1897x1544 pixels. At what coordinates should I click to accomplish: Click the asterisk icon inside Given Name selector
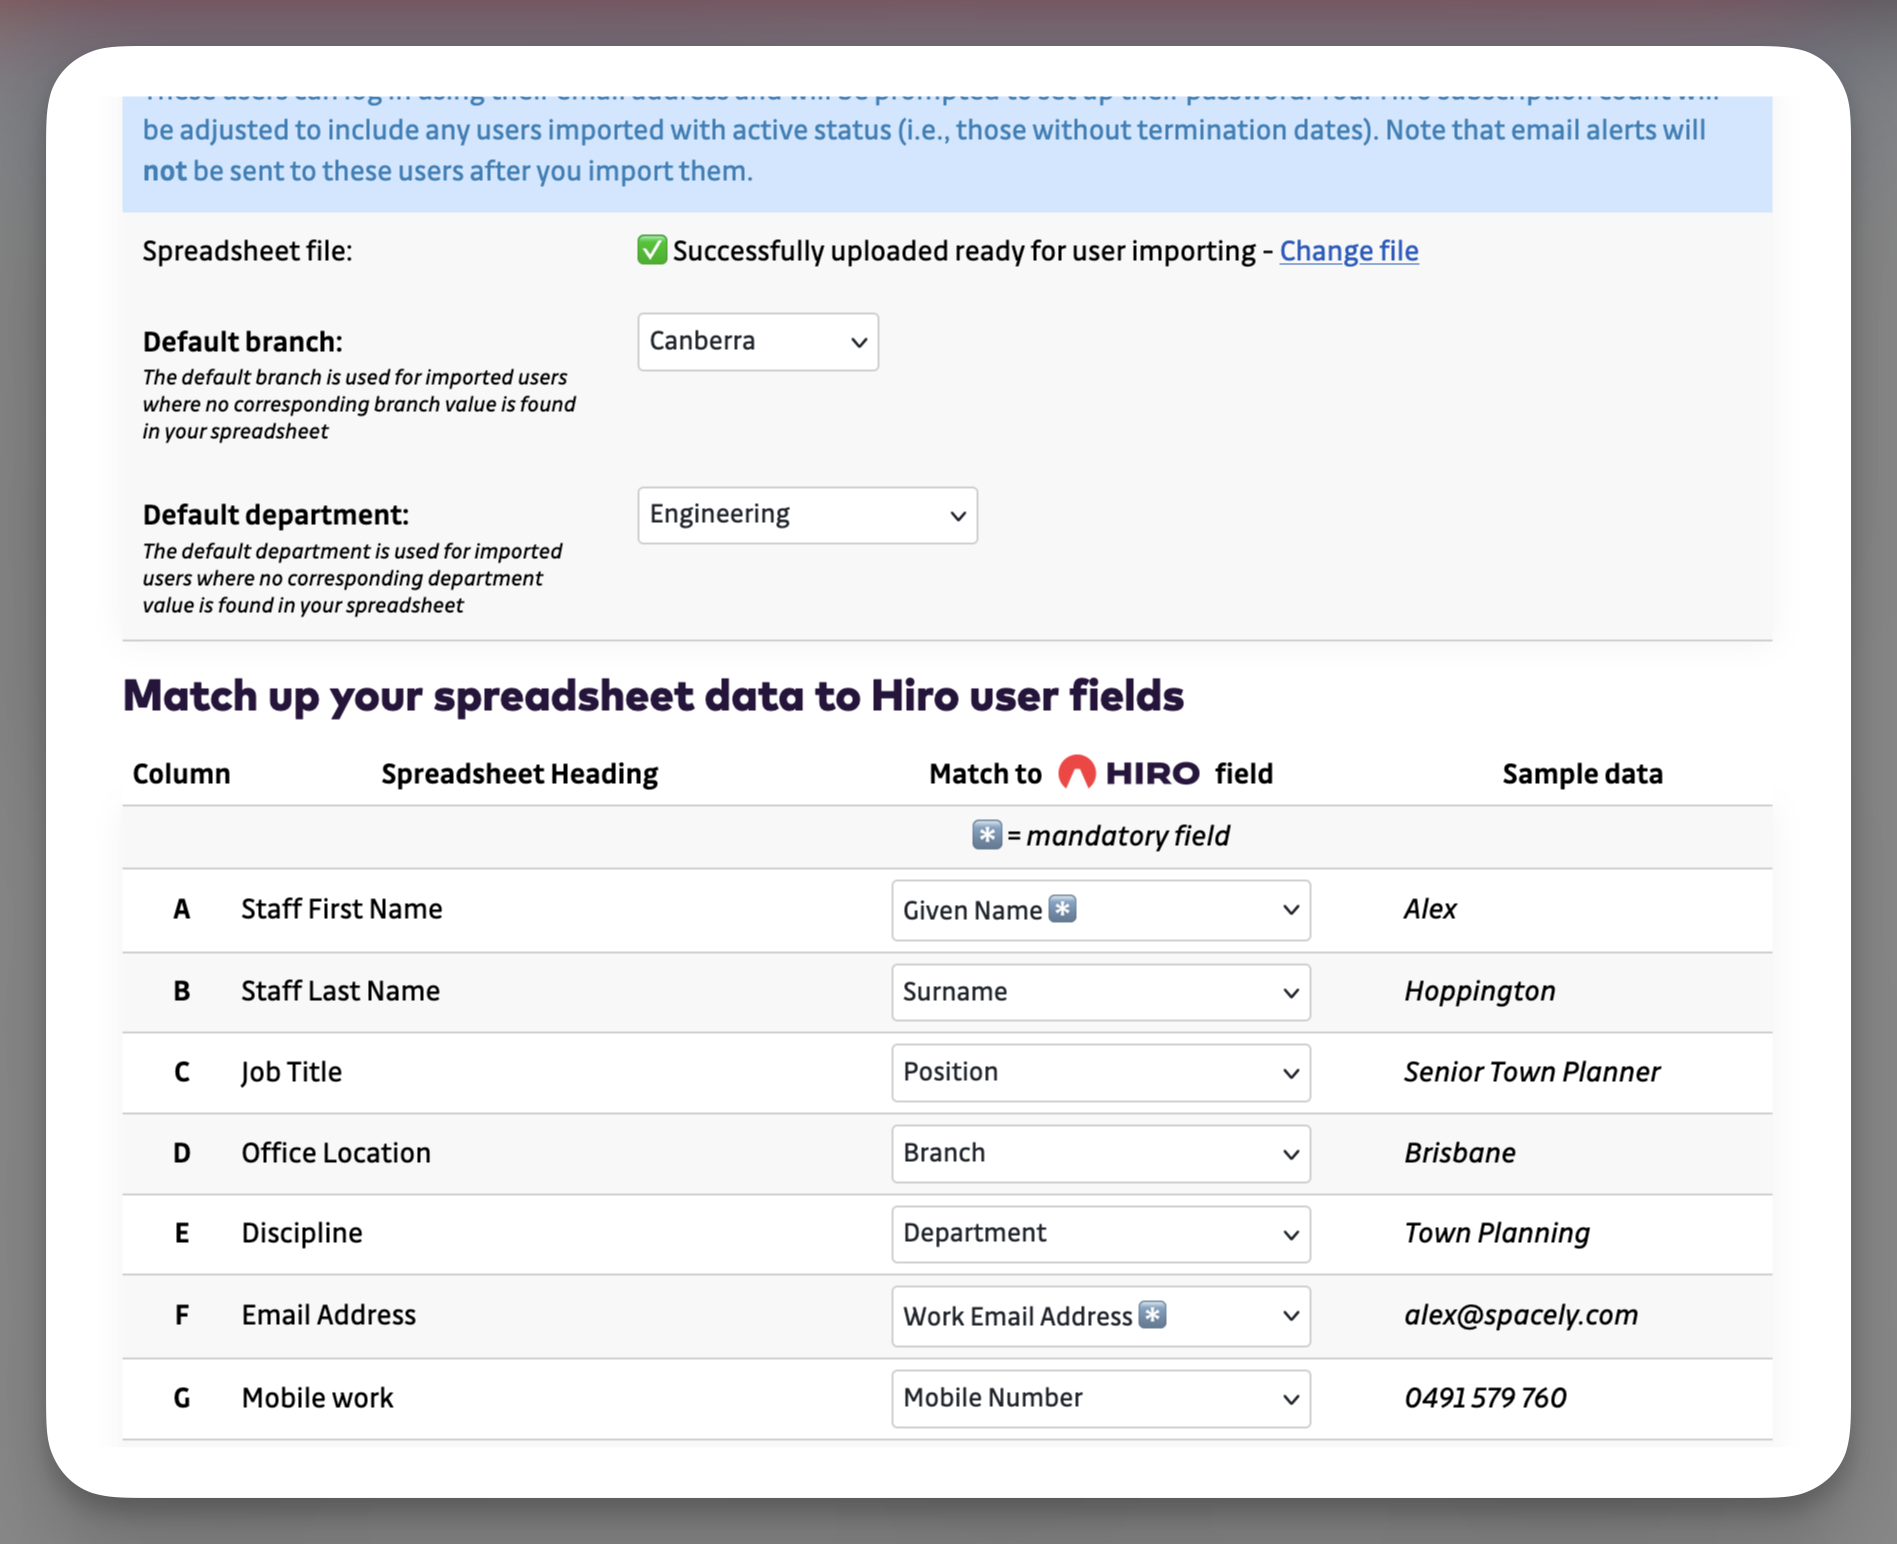tap(1064, 909)
